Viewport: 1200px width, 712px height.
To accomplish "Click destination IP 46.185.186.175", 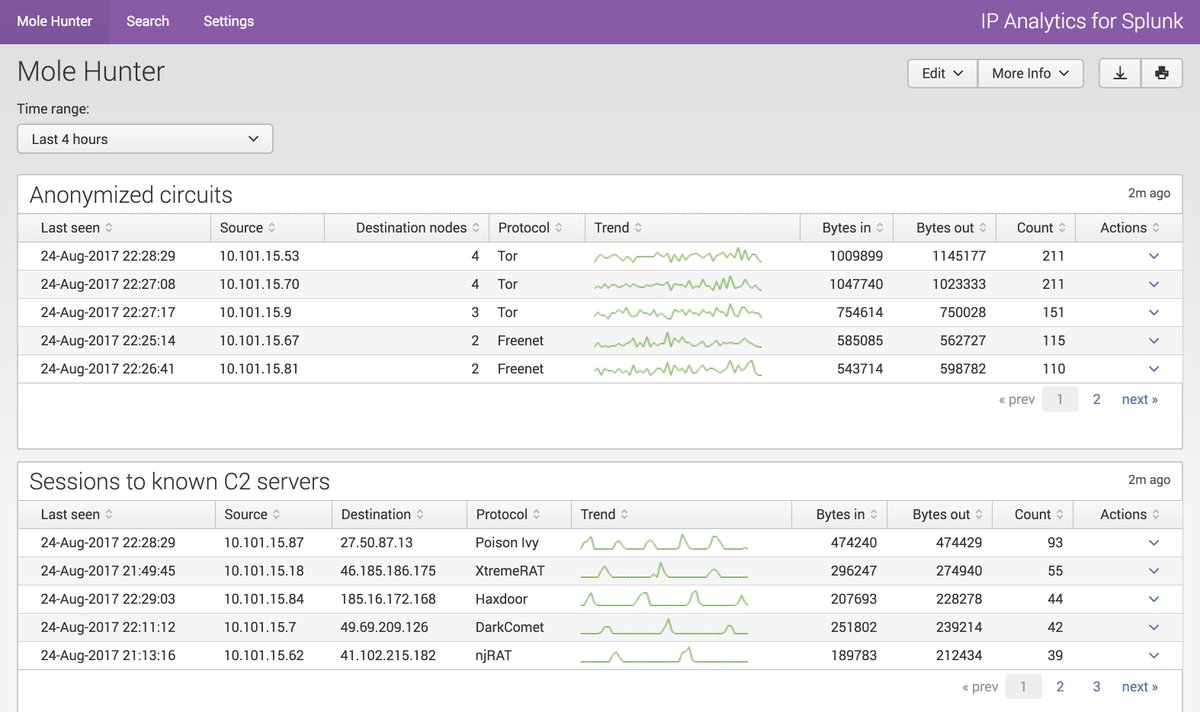I will [388, 571].
